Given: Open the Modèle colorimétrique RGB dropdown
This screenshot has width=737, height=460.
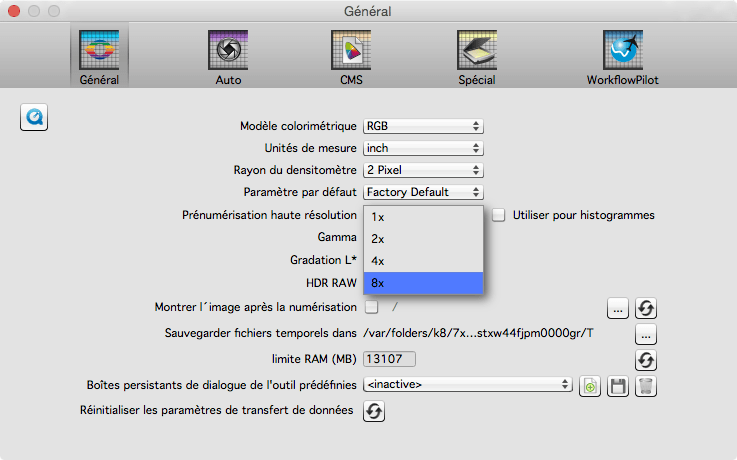Looking at the screenshot, I should point(423,126).
